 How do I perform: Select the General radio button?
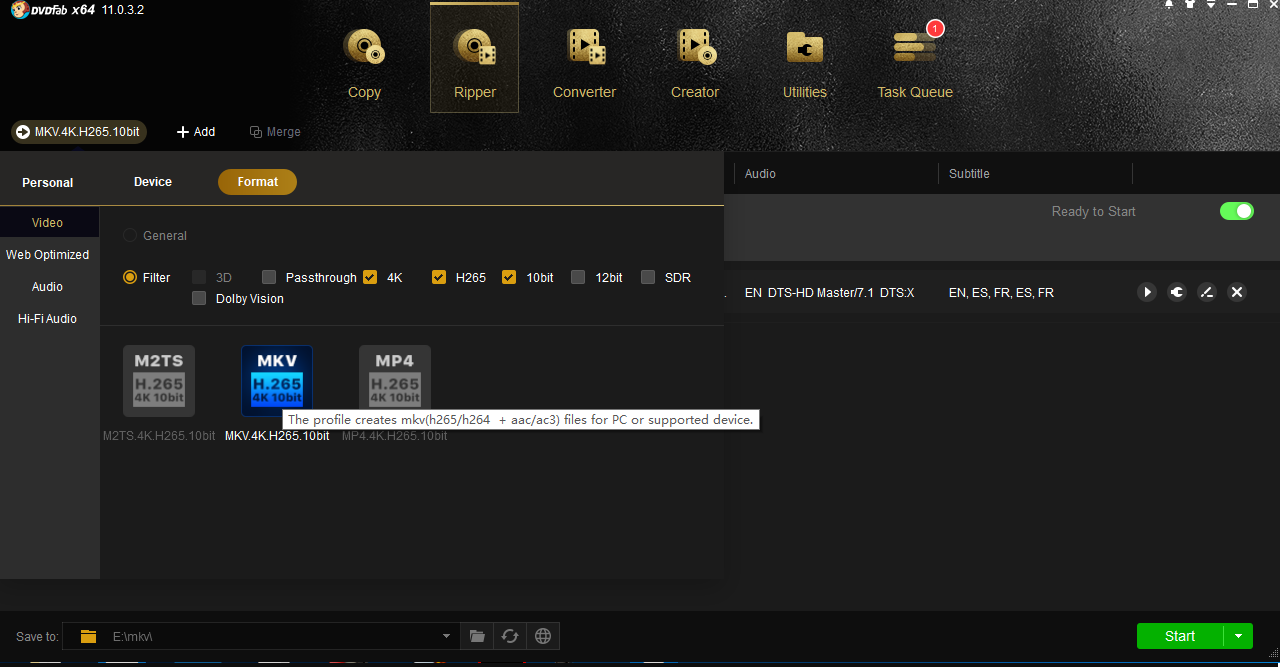coord(130,236)
